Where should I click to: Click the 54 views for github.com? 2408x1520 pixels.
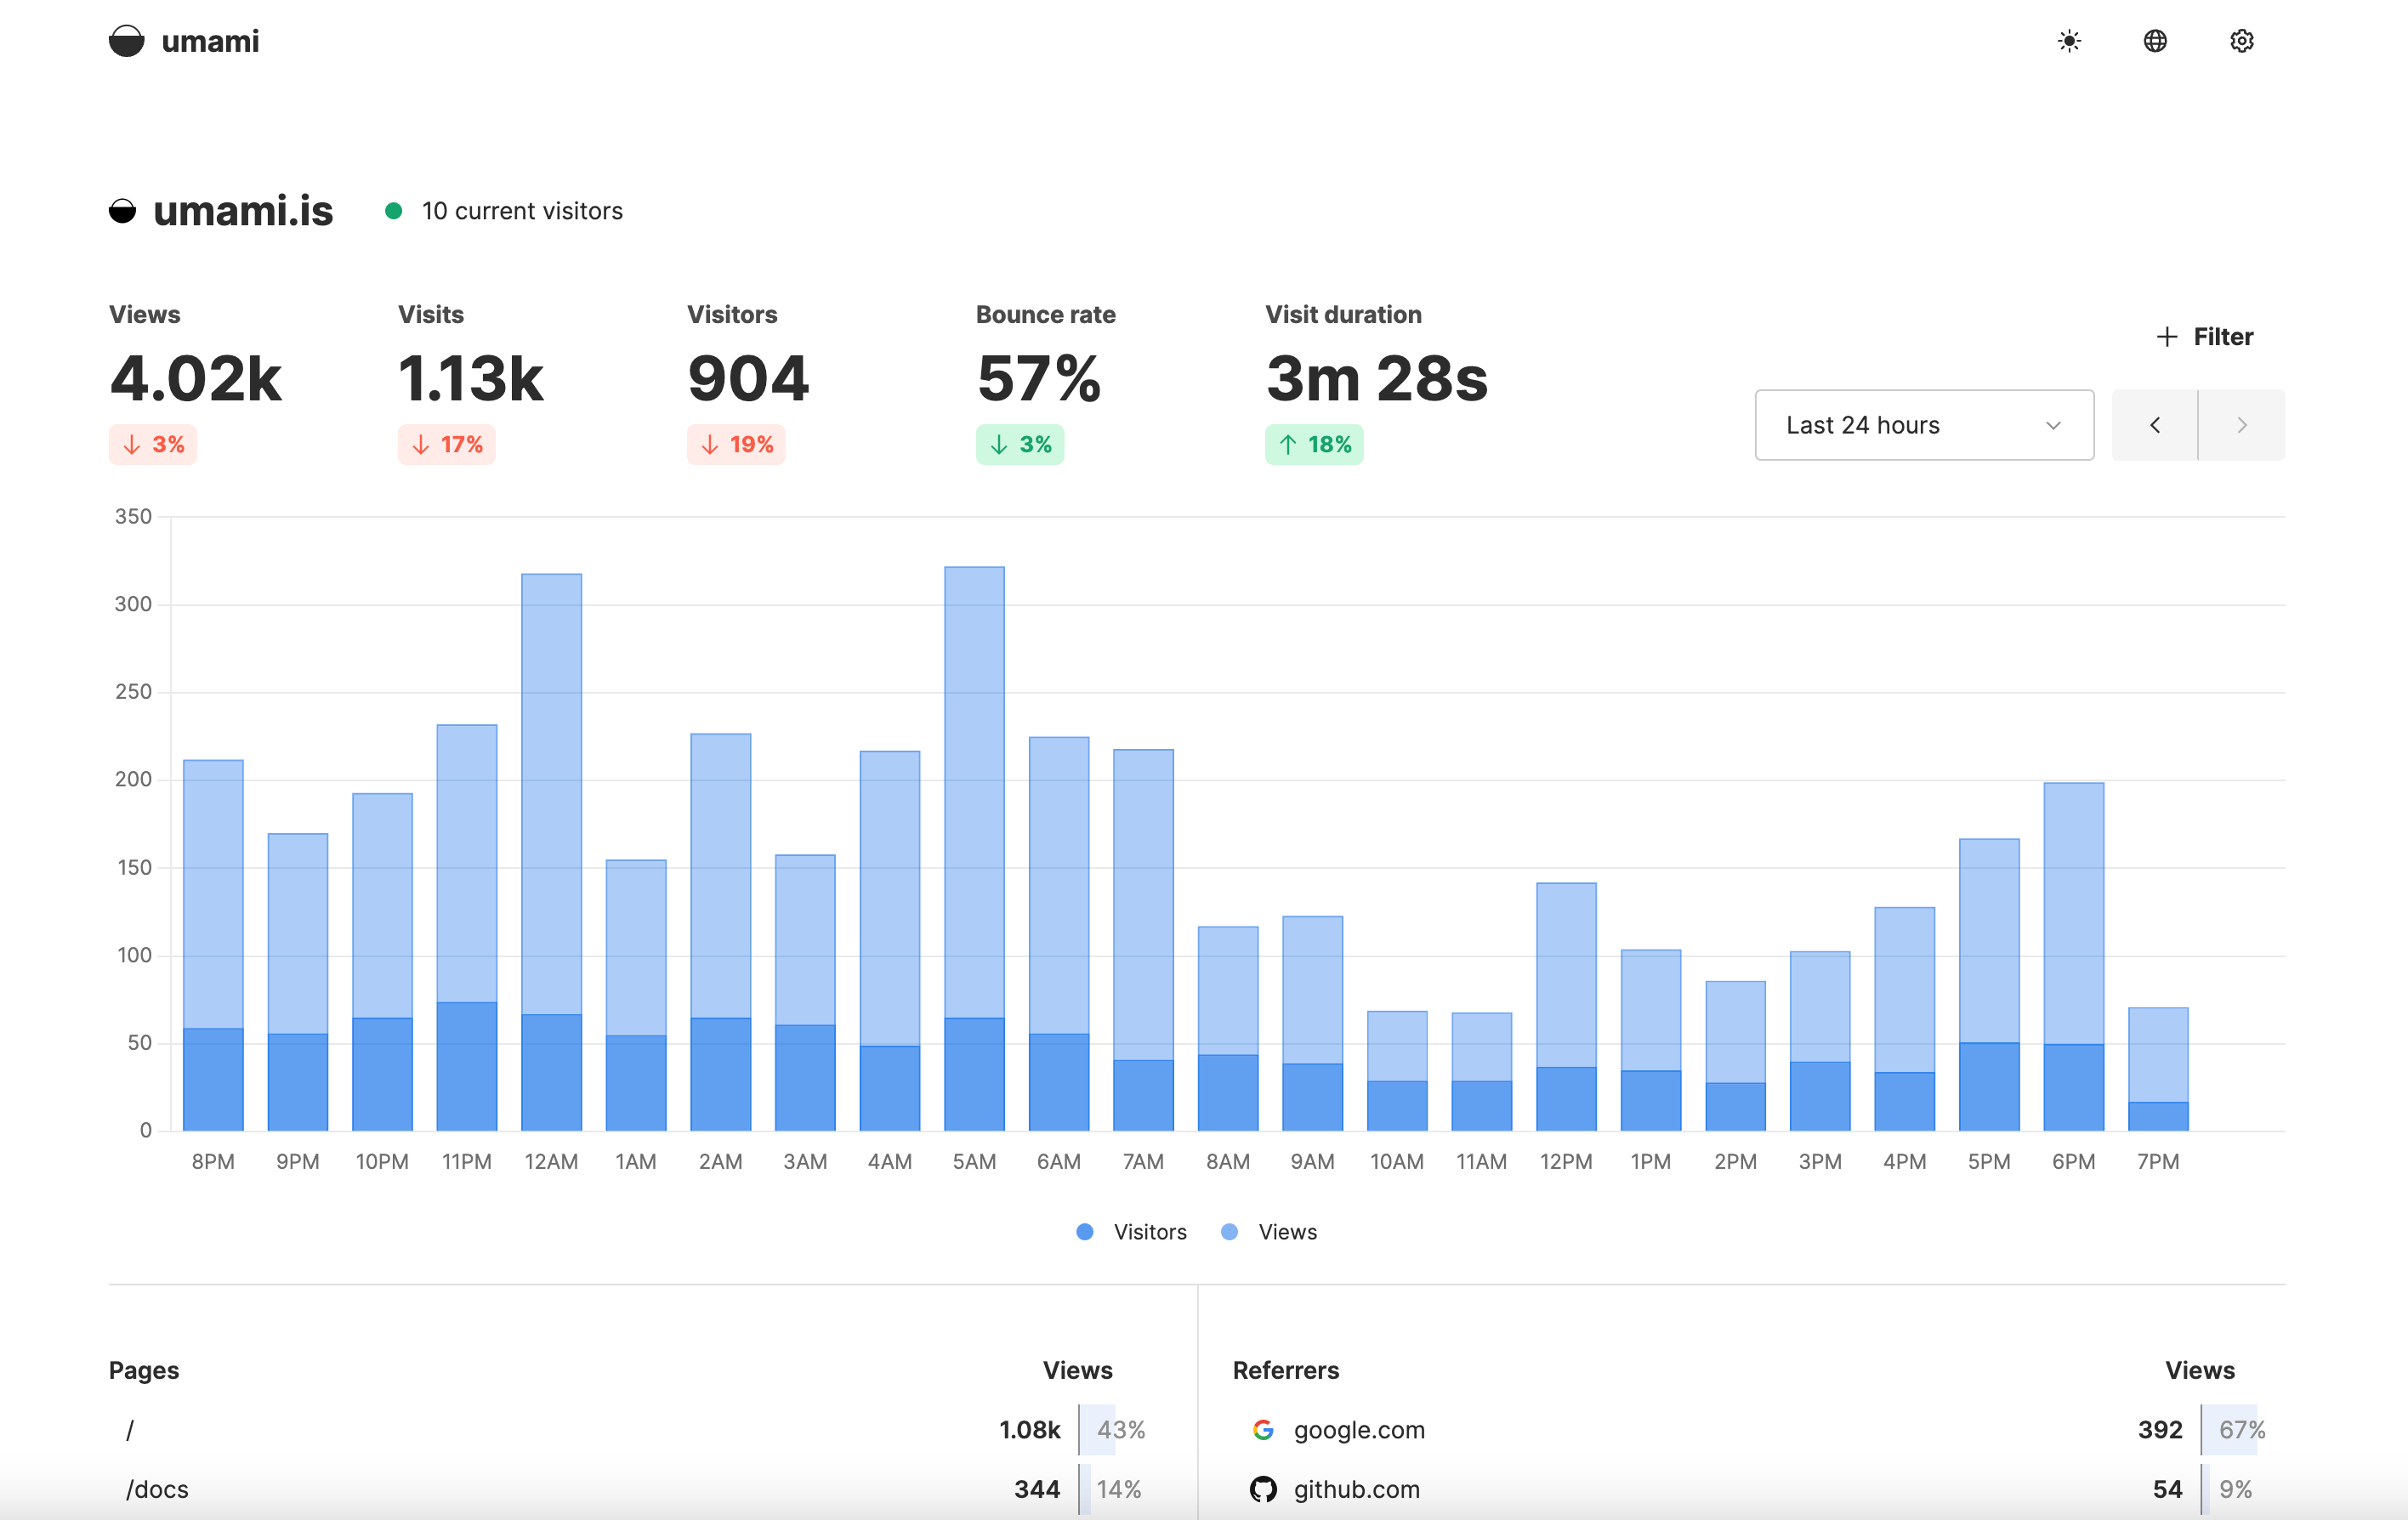tap(2167, 1489)
